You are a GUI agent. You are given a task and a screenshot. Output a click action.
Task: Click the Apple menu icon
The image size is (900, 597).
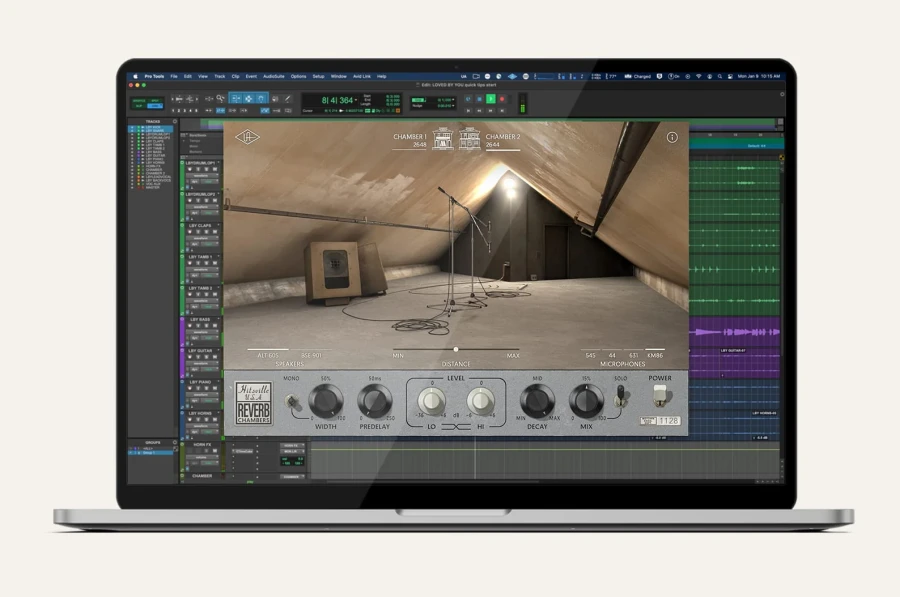click(x=135, y=76)
